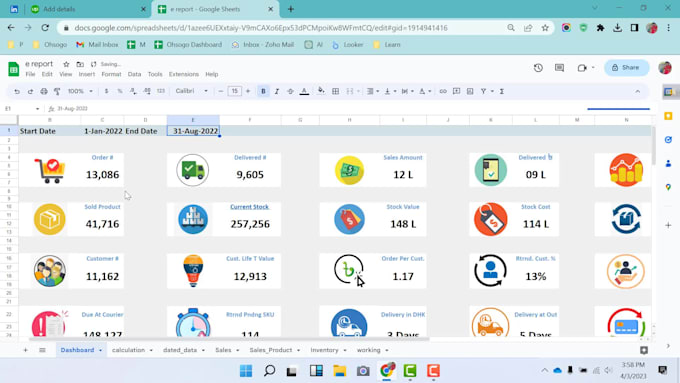
Task: Print the spreadsheet using printer icon
Action: pos(44,92)
